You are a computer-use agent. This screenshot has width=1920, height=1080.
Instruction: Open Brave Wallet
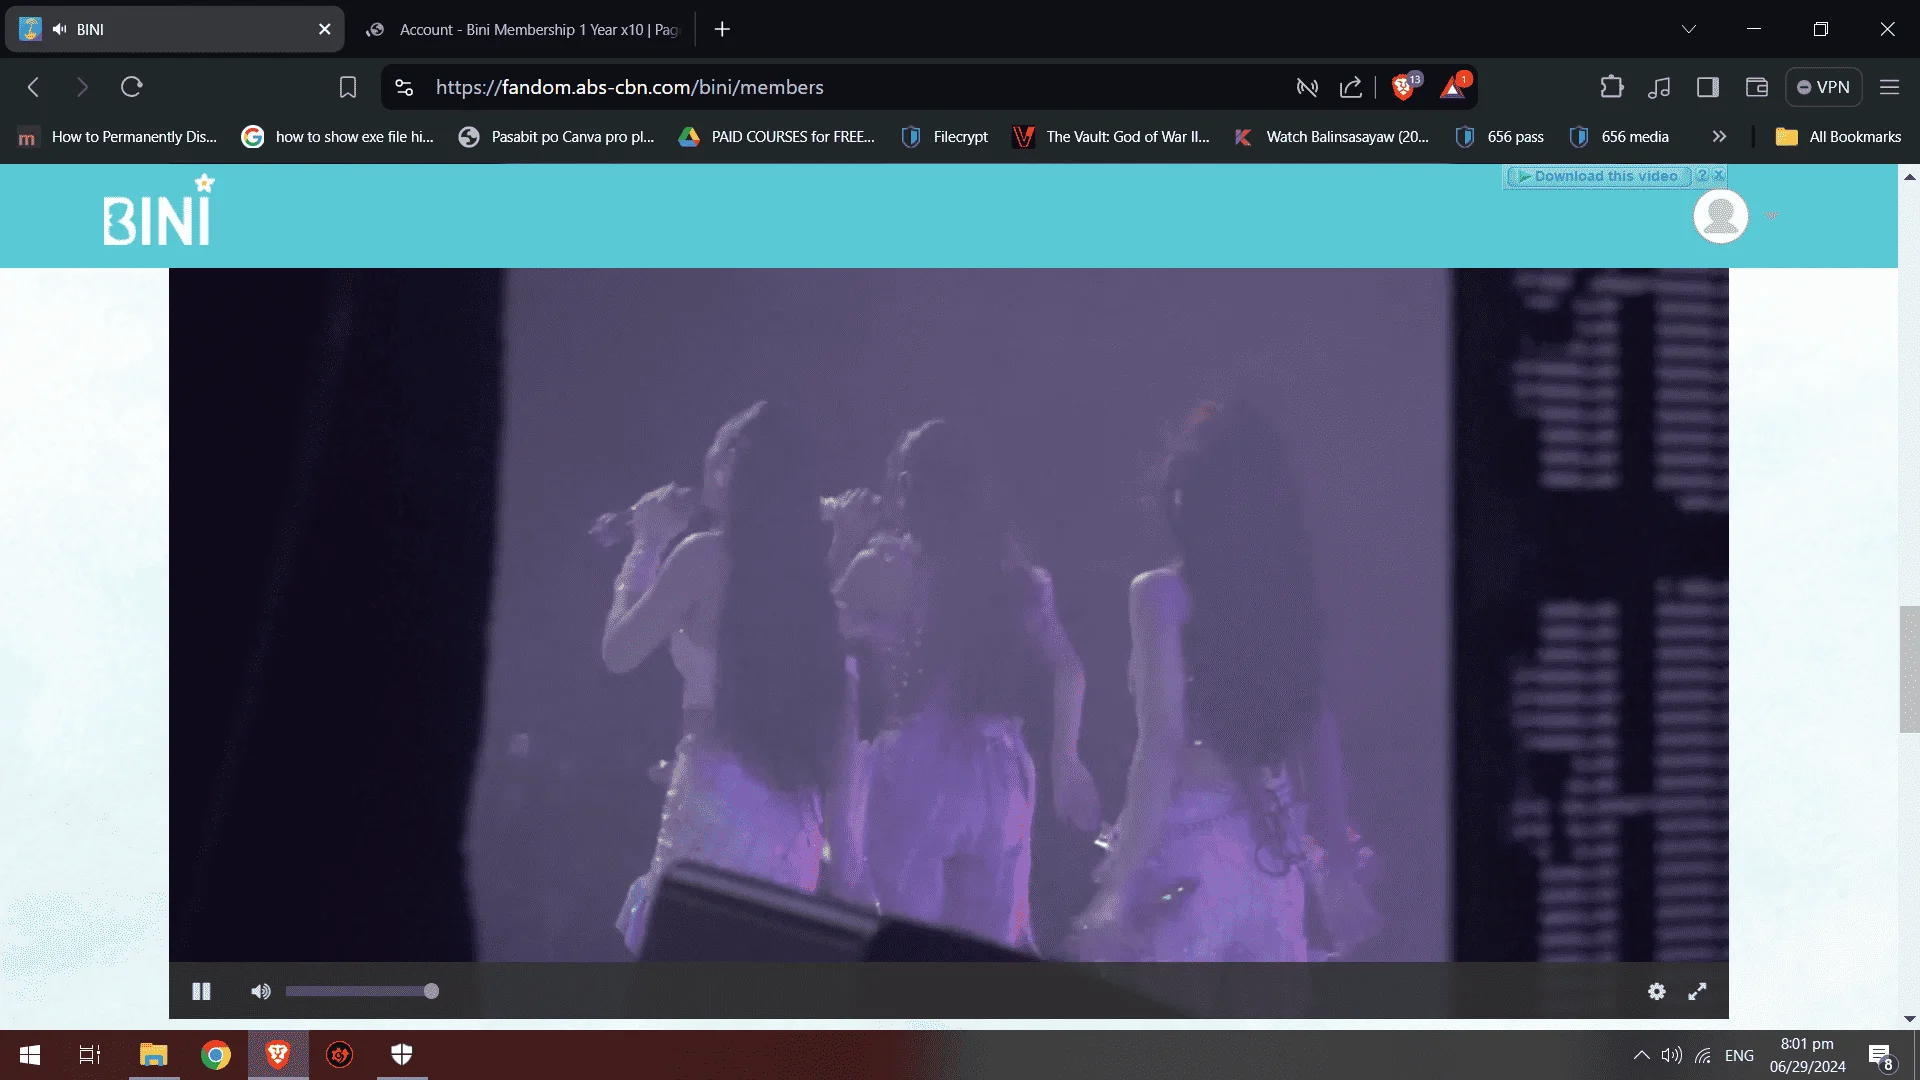pos(1757,87)
